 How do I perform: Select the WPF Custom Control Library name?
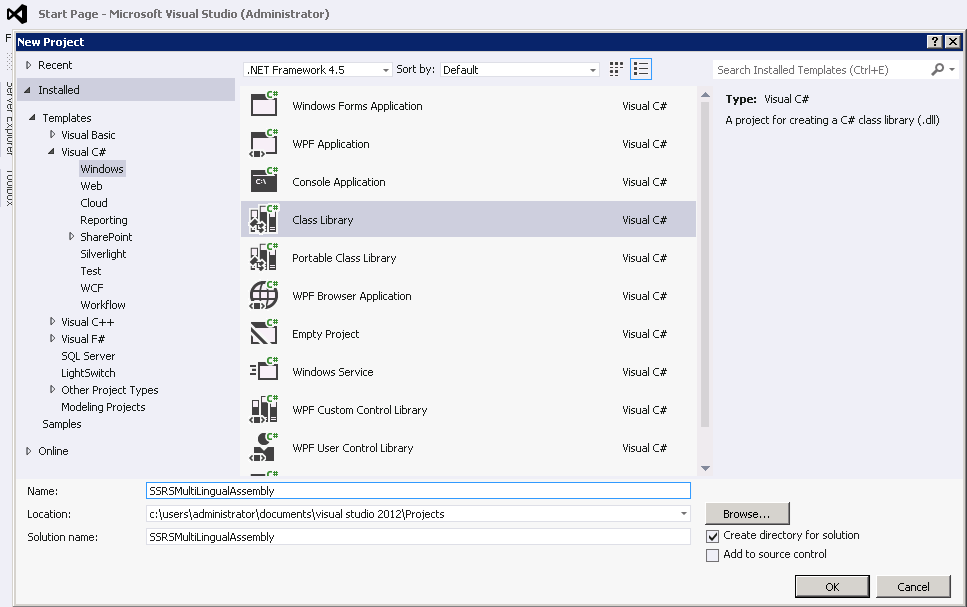(x=360, y=410)
